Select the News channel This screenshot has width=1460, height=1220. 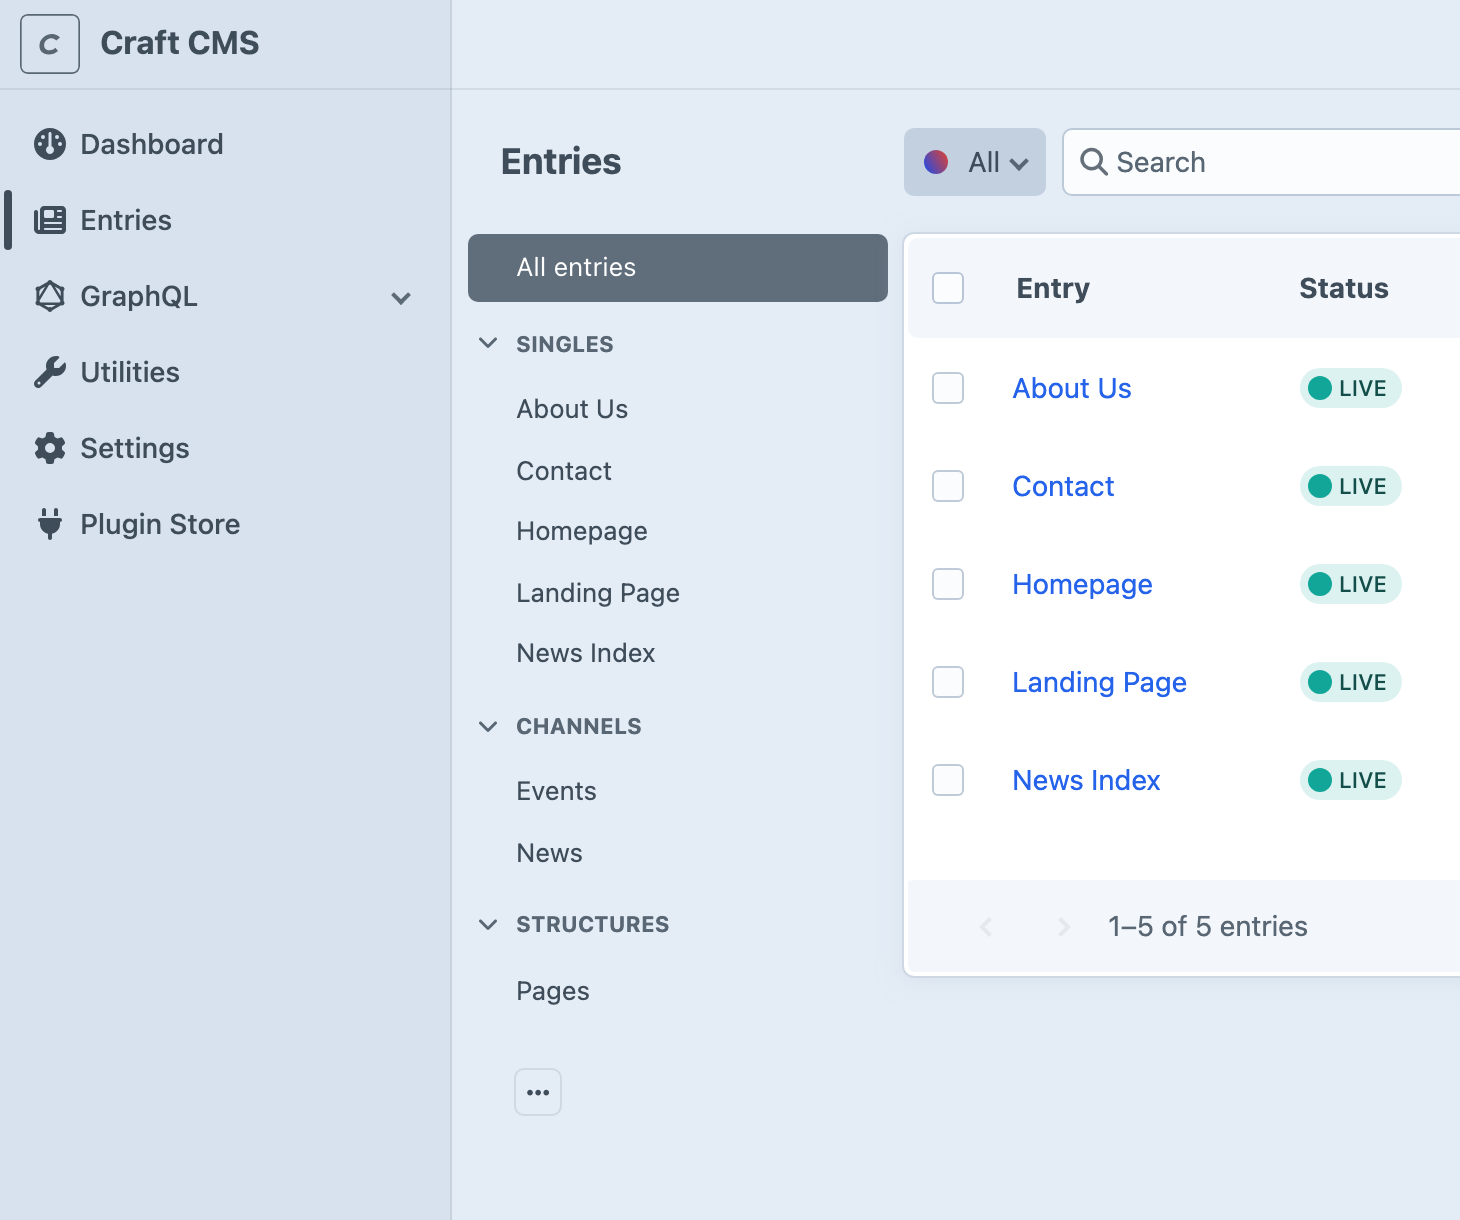(x=549, y=853)
